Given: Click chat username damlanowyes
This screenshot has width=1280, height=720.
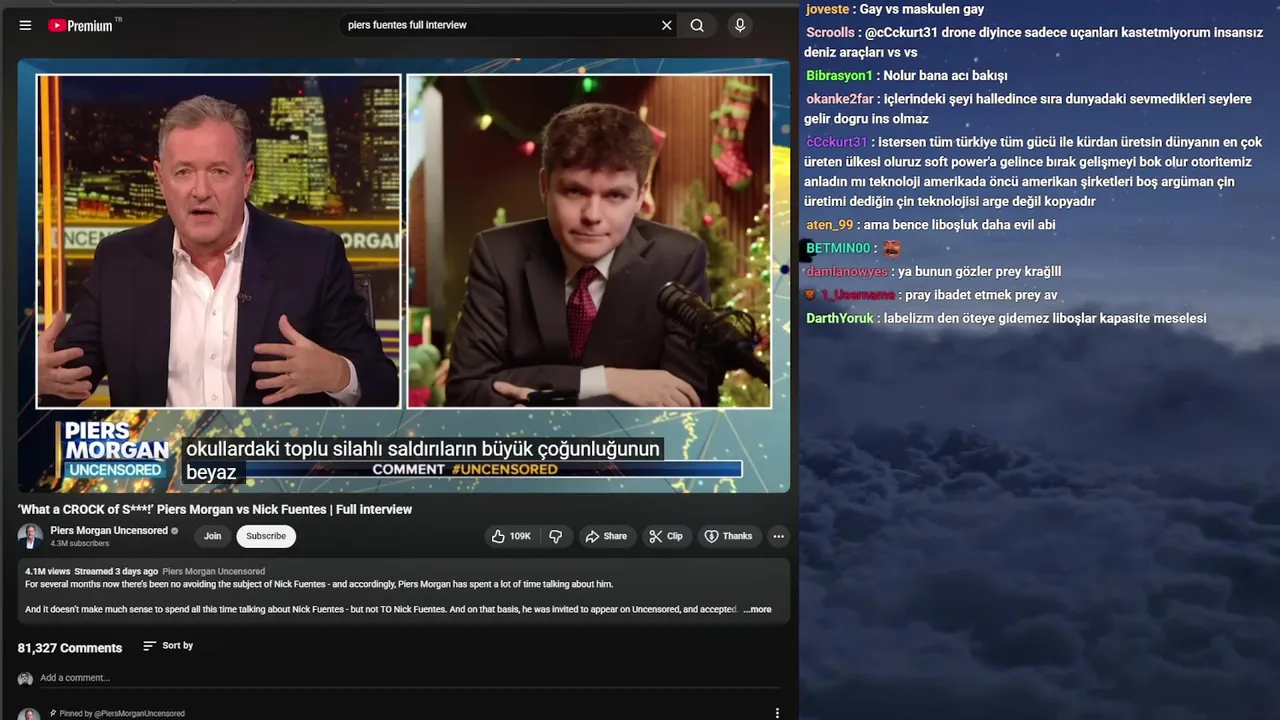Looking at the screenshot, I should 847,272.
